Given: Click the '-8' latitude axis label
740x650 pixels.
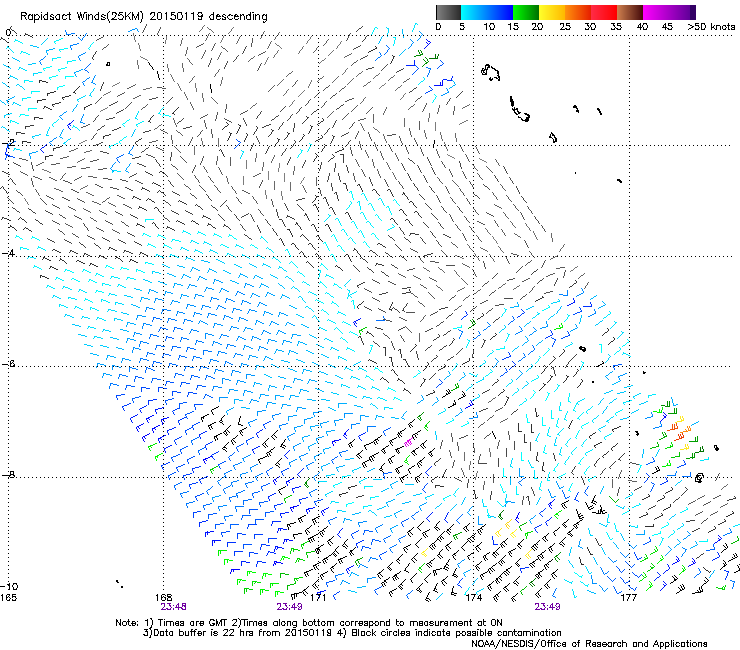Looking at the screenshot, I should pos(8,475).
